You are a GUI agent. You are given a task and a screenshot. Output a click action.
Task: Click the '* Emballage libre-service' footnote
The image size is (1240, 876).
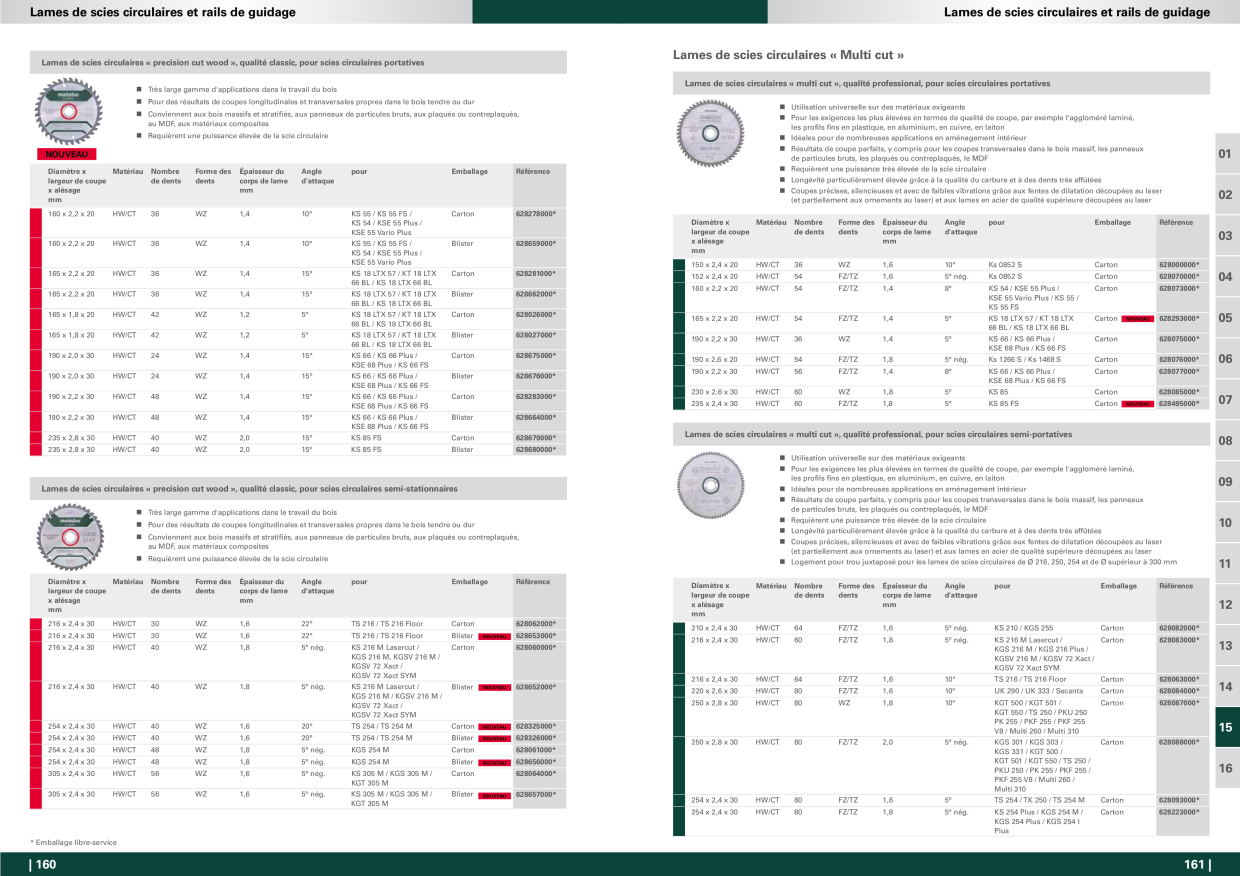(x=73, y=842)
